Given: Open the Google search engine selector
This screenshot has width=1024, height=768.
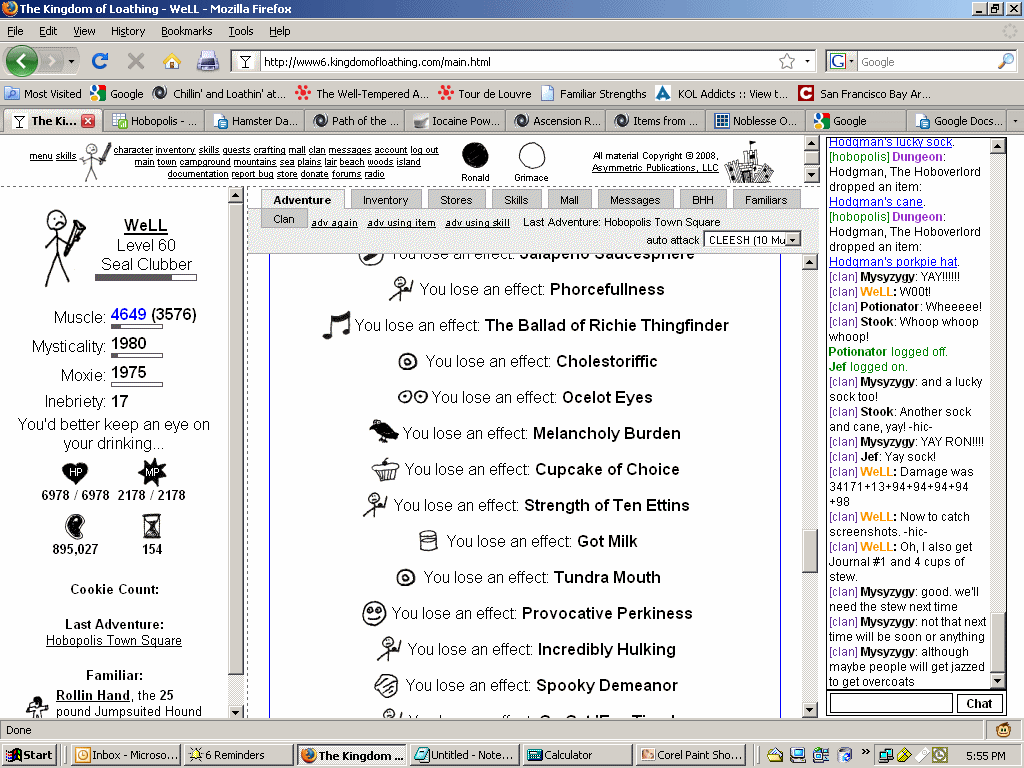Looking at the screenshot, I should click(x=841, y=61).
